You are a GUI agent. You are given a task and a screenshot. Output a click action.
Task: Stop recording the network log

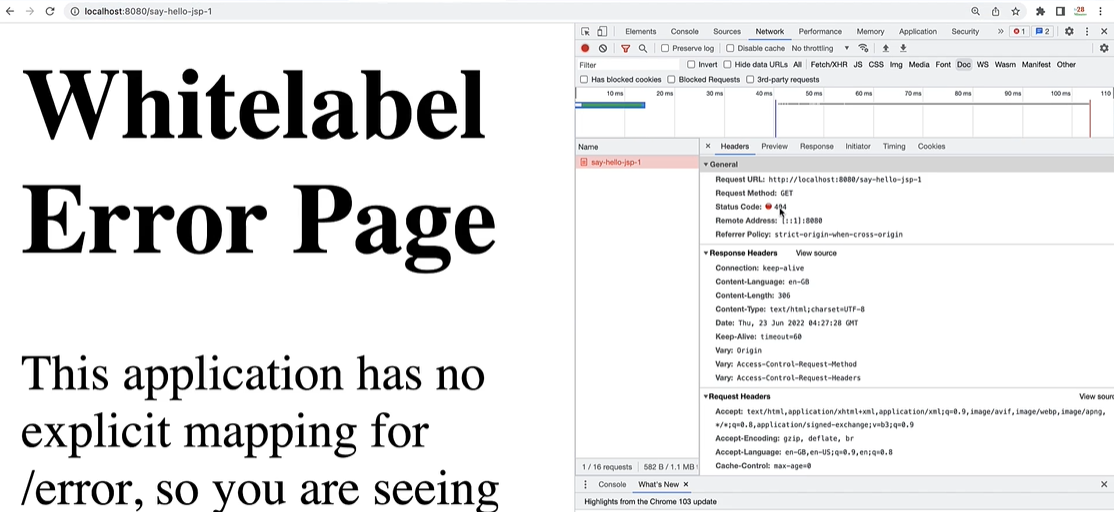click(x=585, y=48)
